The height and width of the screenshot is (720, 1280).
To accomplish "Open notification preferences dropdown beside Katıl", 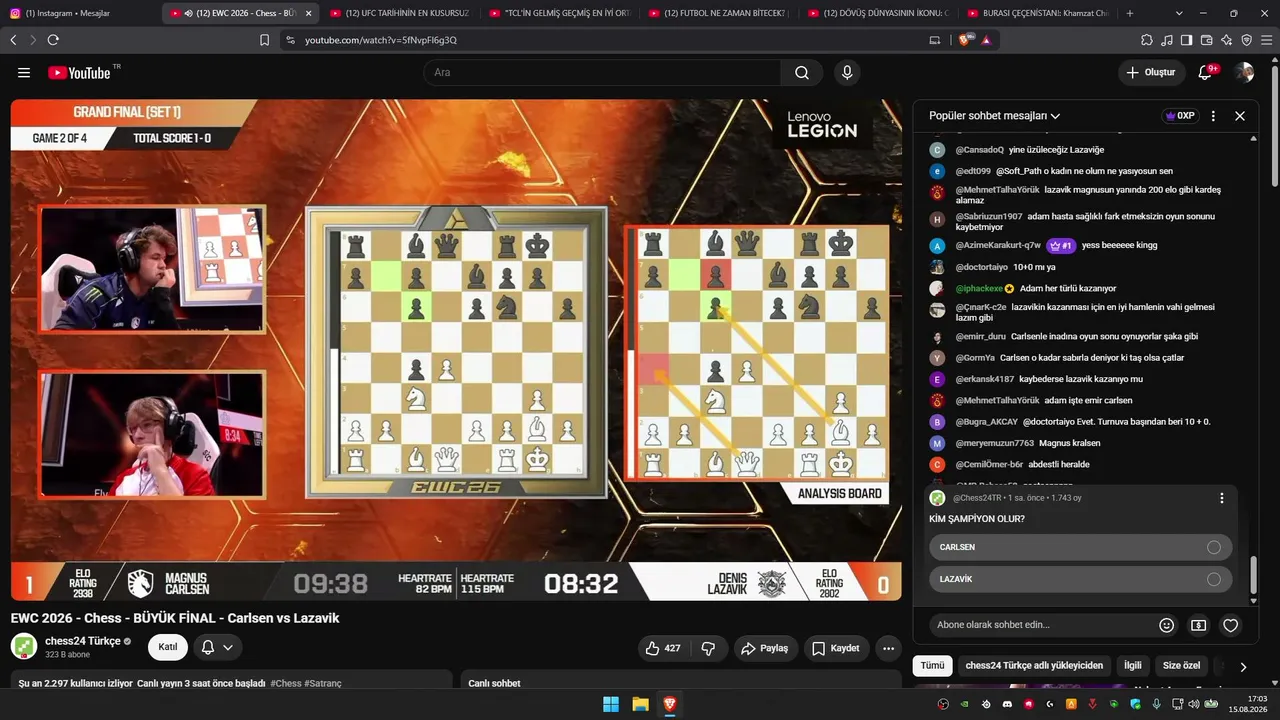I will tap(218, 647).
